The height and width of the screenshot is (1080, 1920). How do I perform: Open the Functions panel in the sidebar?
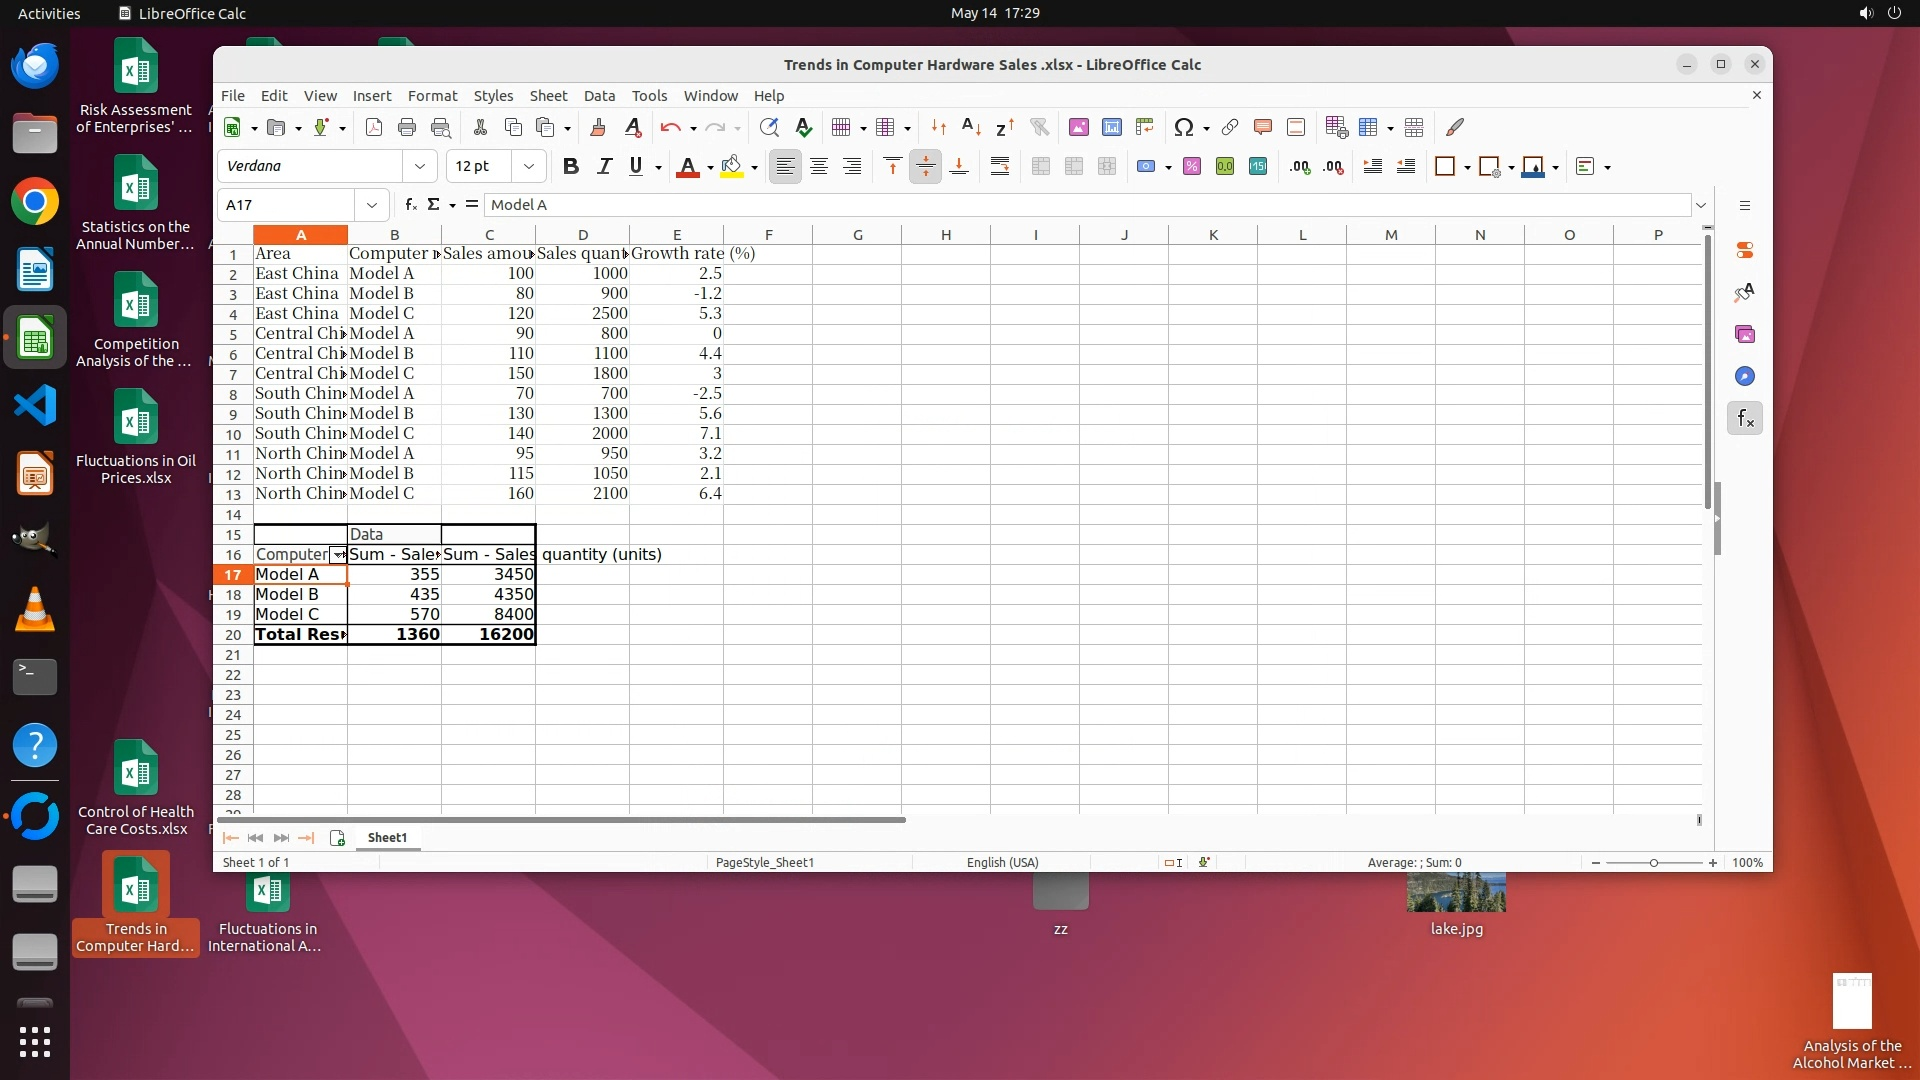tap(1745, 419)
